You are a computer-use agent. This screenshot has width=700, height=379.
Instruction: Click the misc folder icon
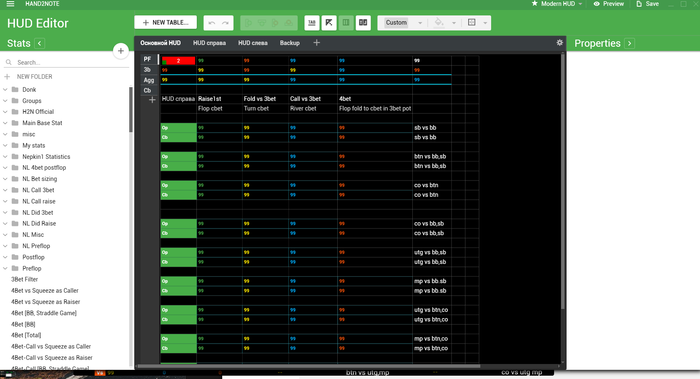(x=15, y=134)
